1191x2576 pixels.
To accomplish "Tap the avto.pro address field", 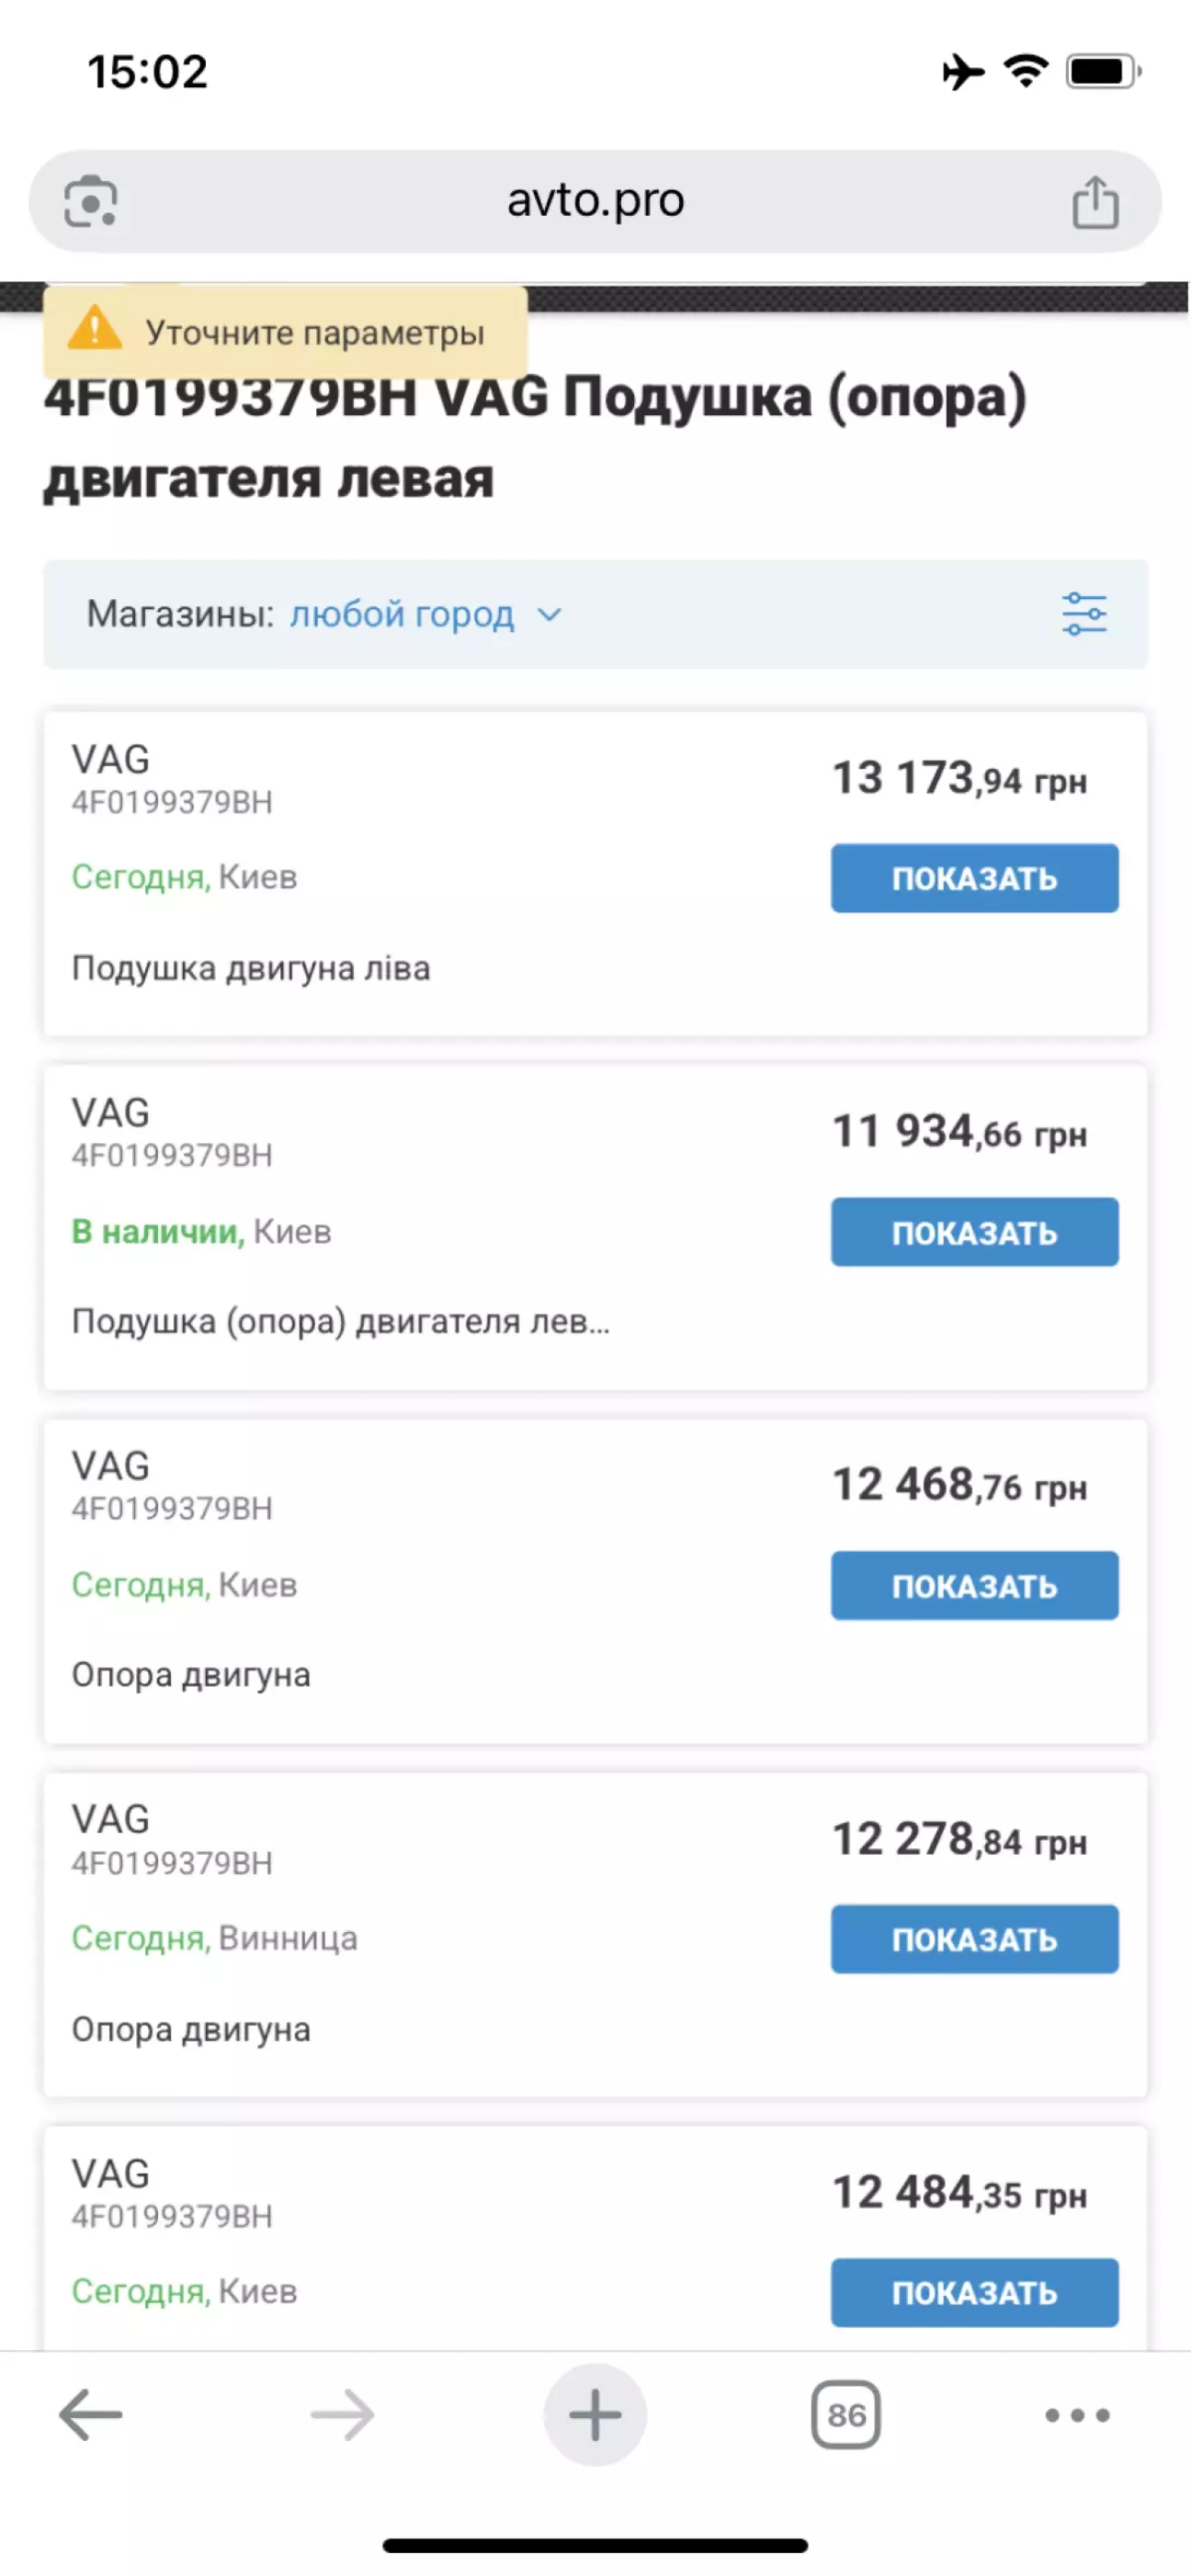I will (595, 201).
